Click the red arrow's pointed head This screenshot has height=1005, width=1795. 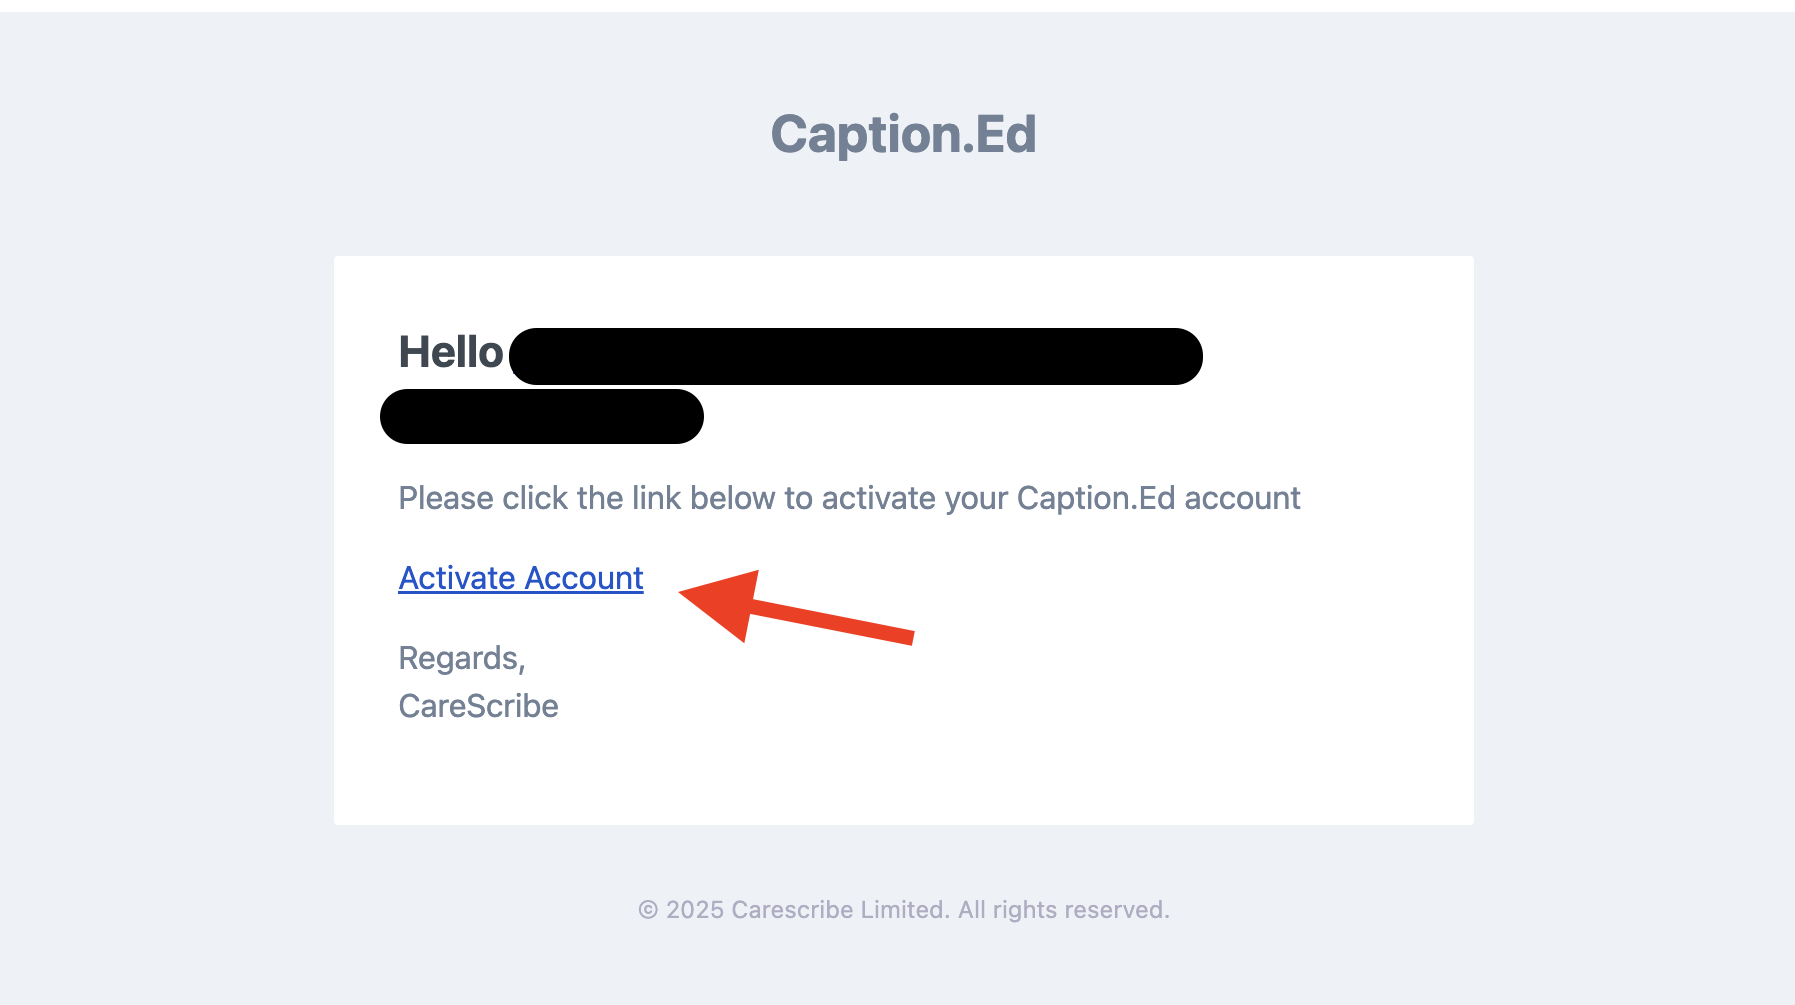pos(720,602)
